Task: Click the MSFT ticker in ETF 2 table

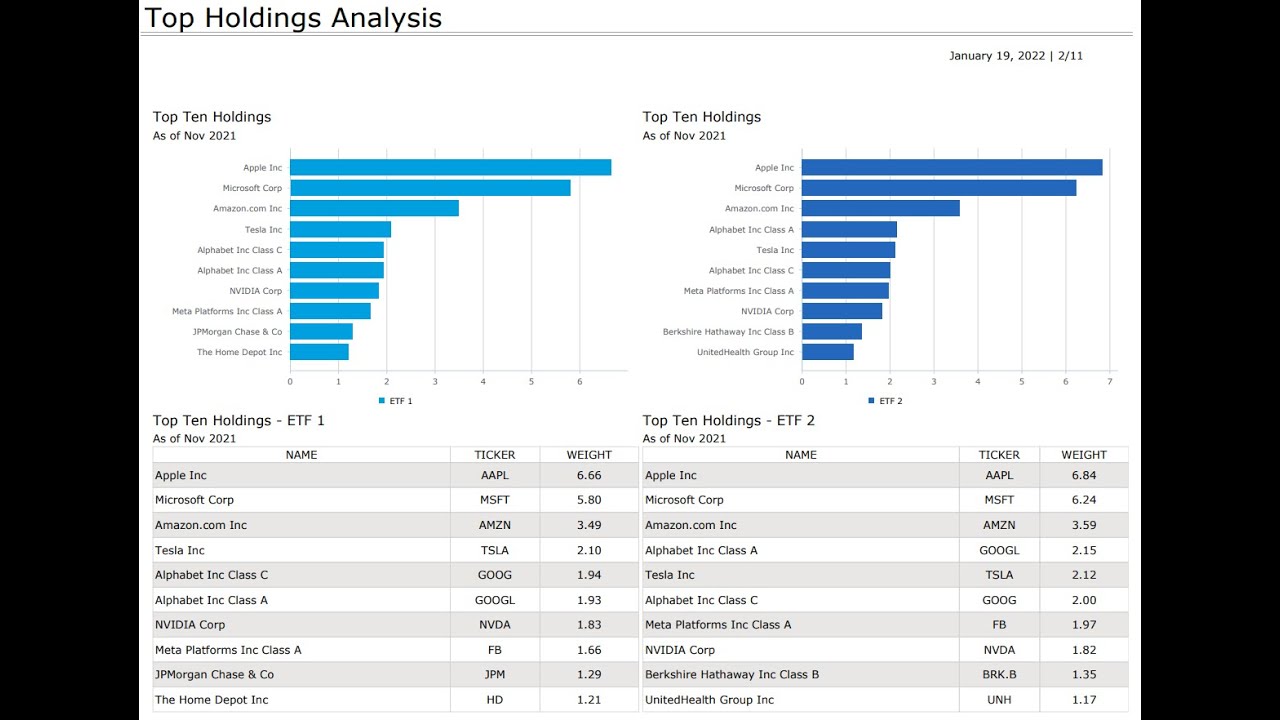Action: [x=999, y=500]
